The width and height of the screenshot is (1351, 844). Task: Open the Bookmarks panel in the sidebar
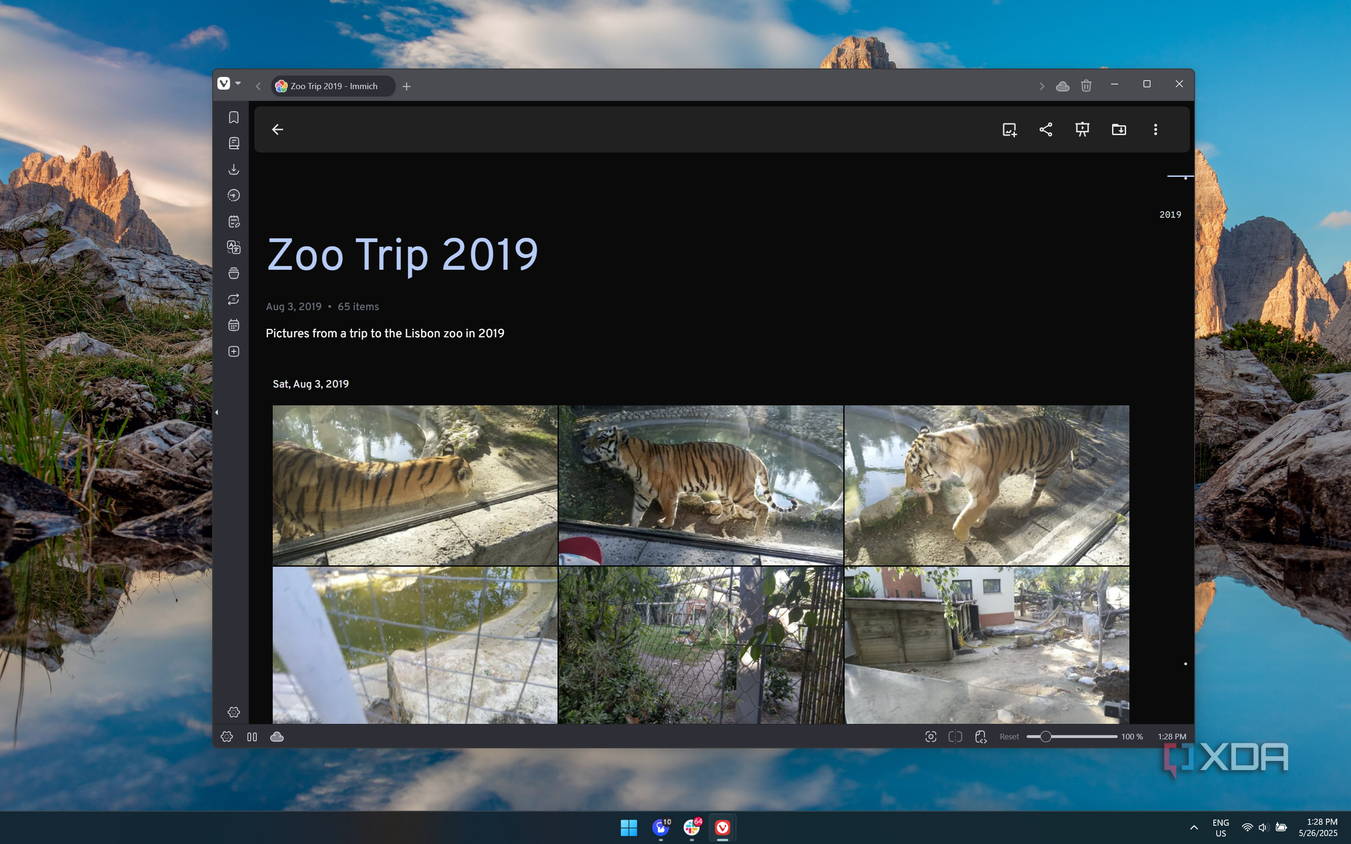(233, 117)
